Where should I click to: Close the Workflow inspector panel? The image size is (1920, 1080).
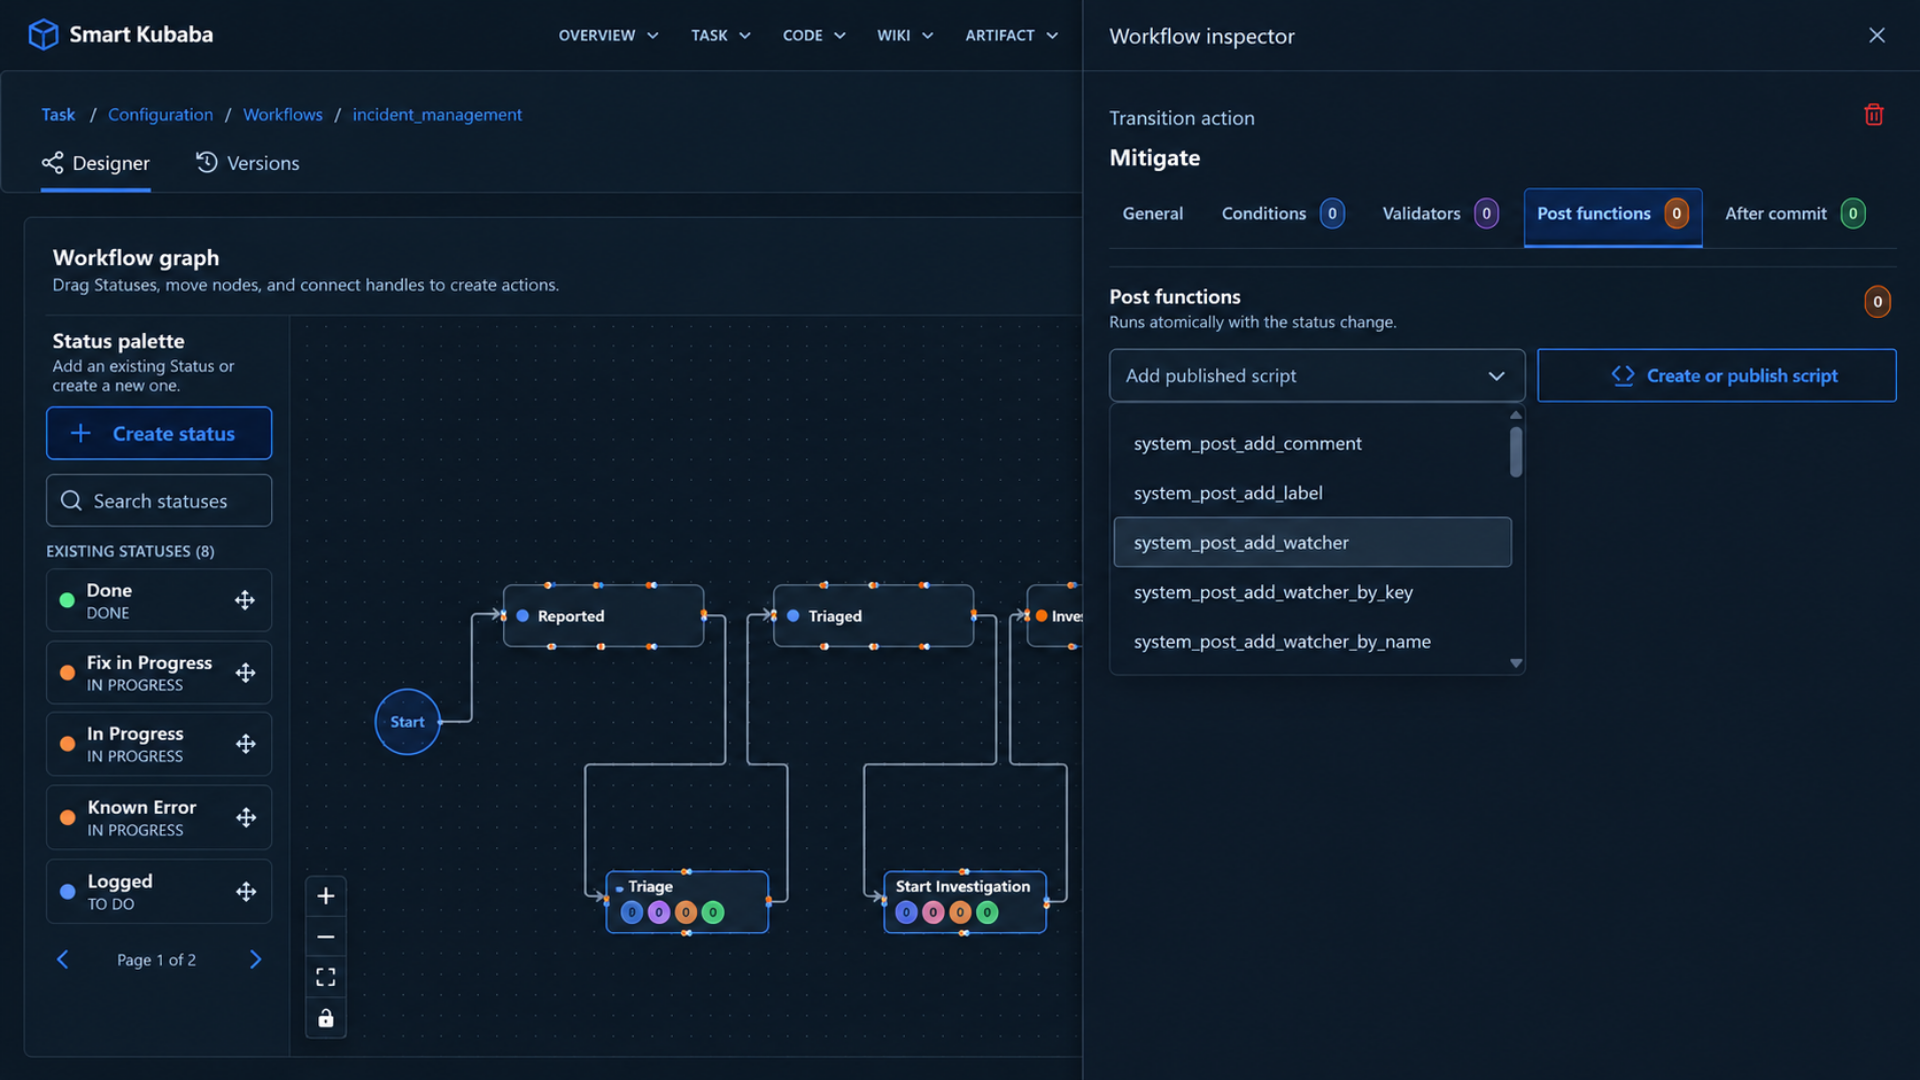[1877, 35]
